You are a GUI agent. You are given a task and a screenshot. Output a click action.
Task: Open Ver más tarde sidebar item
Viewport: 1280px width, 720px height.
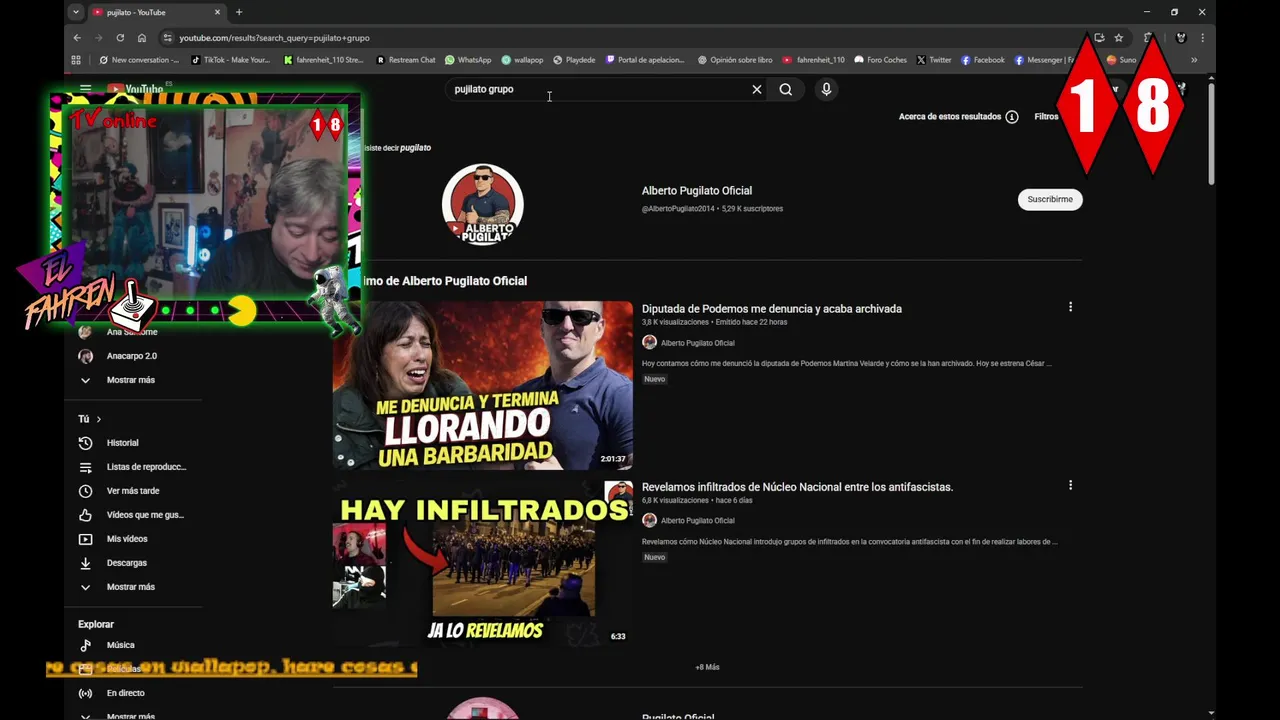121,491
